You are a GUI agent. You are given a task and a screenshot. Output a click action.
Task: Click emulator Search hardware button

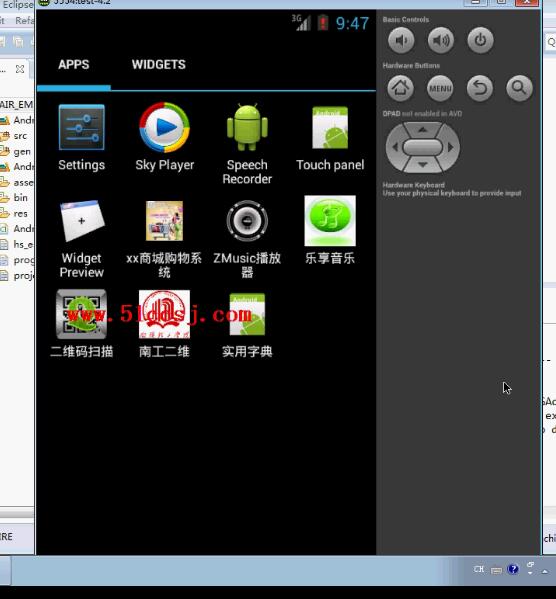(x=519, y=88)
